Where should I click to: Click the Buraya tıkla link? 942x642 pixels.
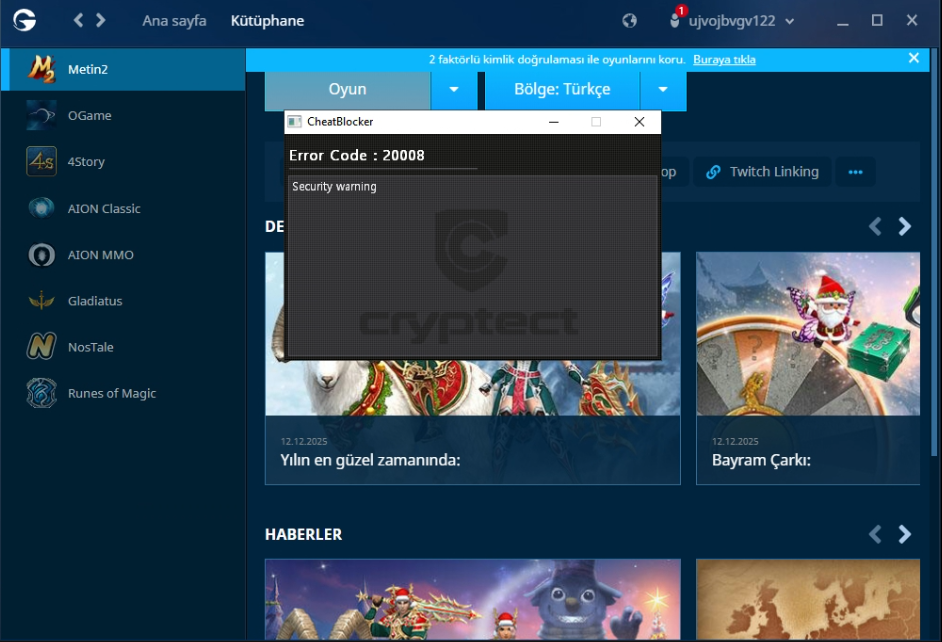click(x=724, y=59)
